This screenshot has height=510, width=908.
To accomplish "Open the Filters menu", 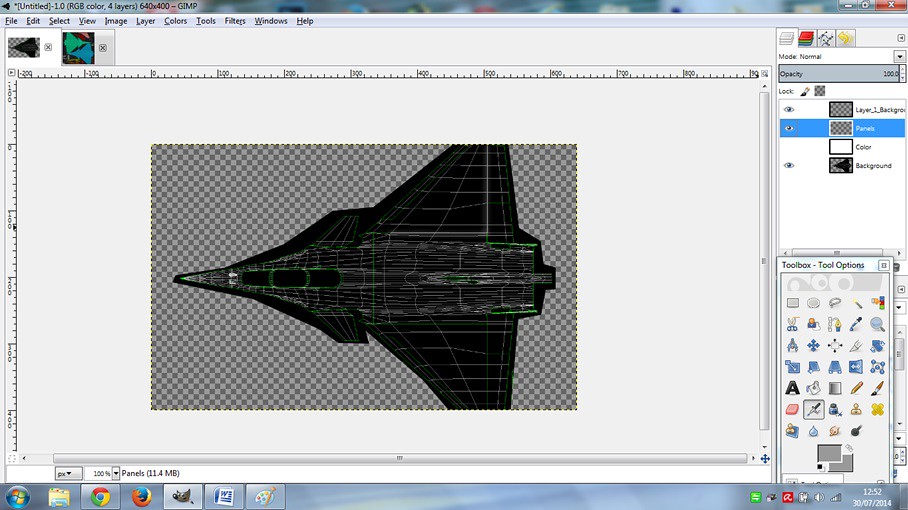I will [x=235, y=21].
